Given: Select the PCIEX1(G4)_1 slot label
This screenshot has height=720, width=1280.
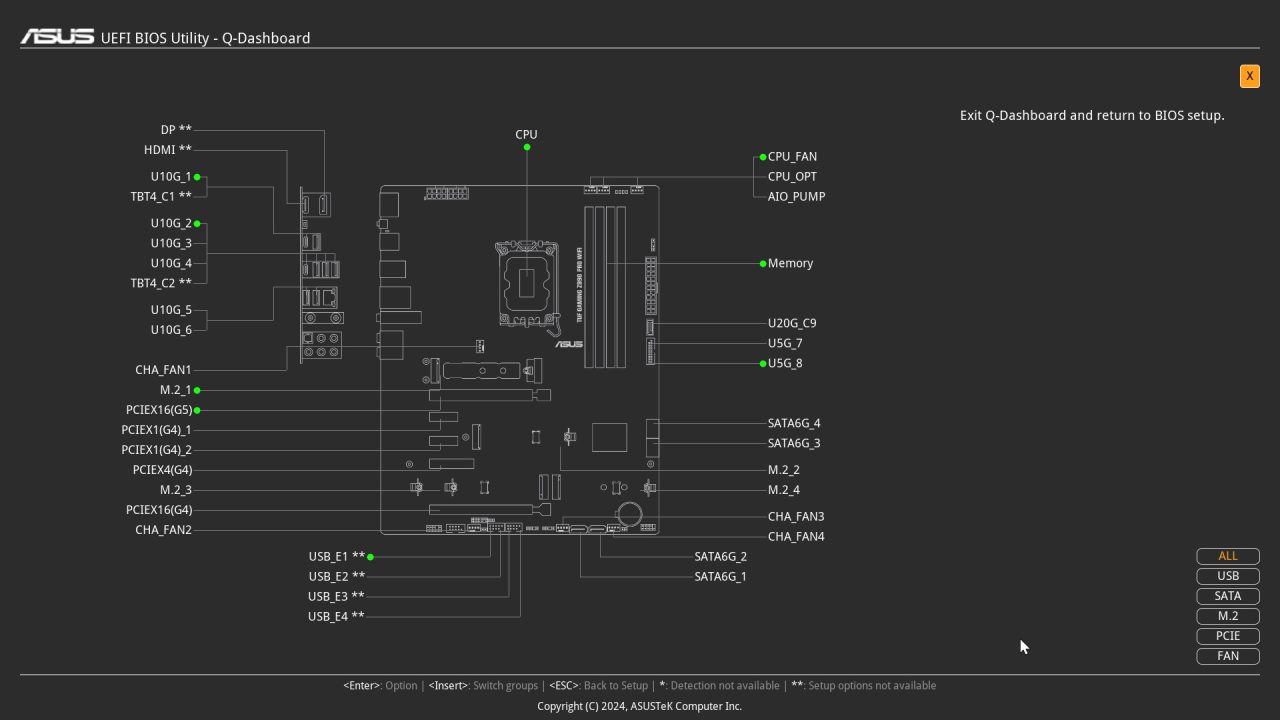Looking at the screenshot, I should click(x=156, y=430).
